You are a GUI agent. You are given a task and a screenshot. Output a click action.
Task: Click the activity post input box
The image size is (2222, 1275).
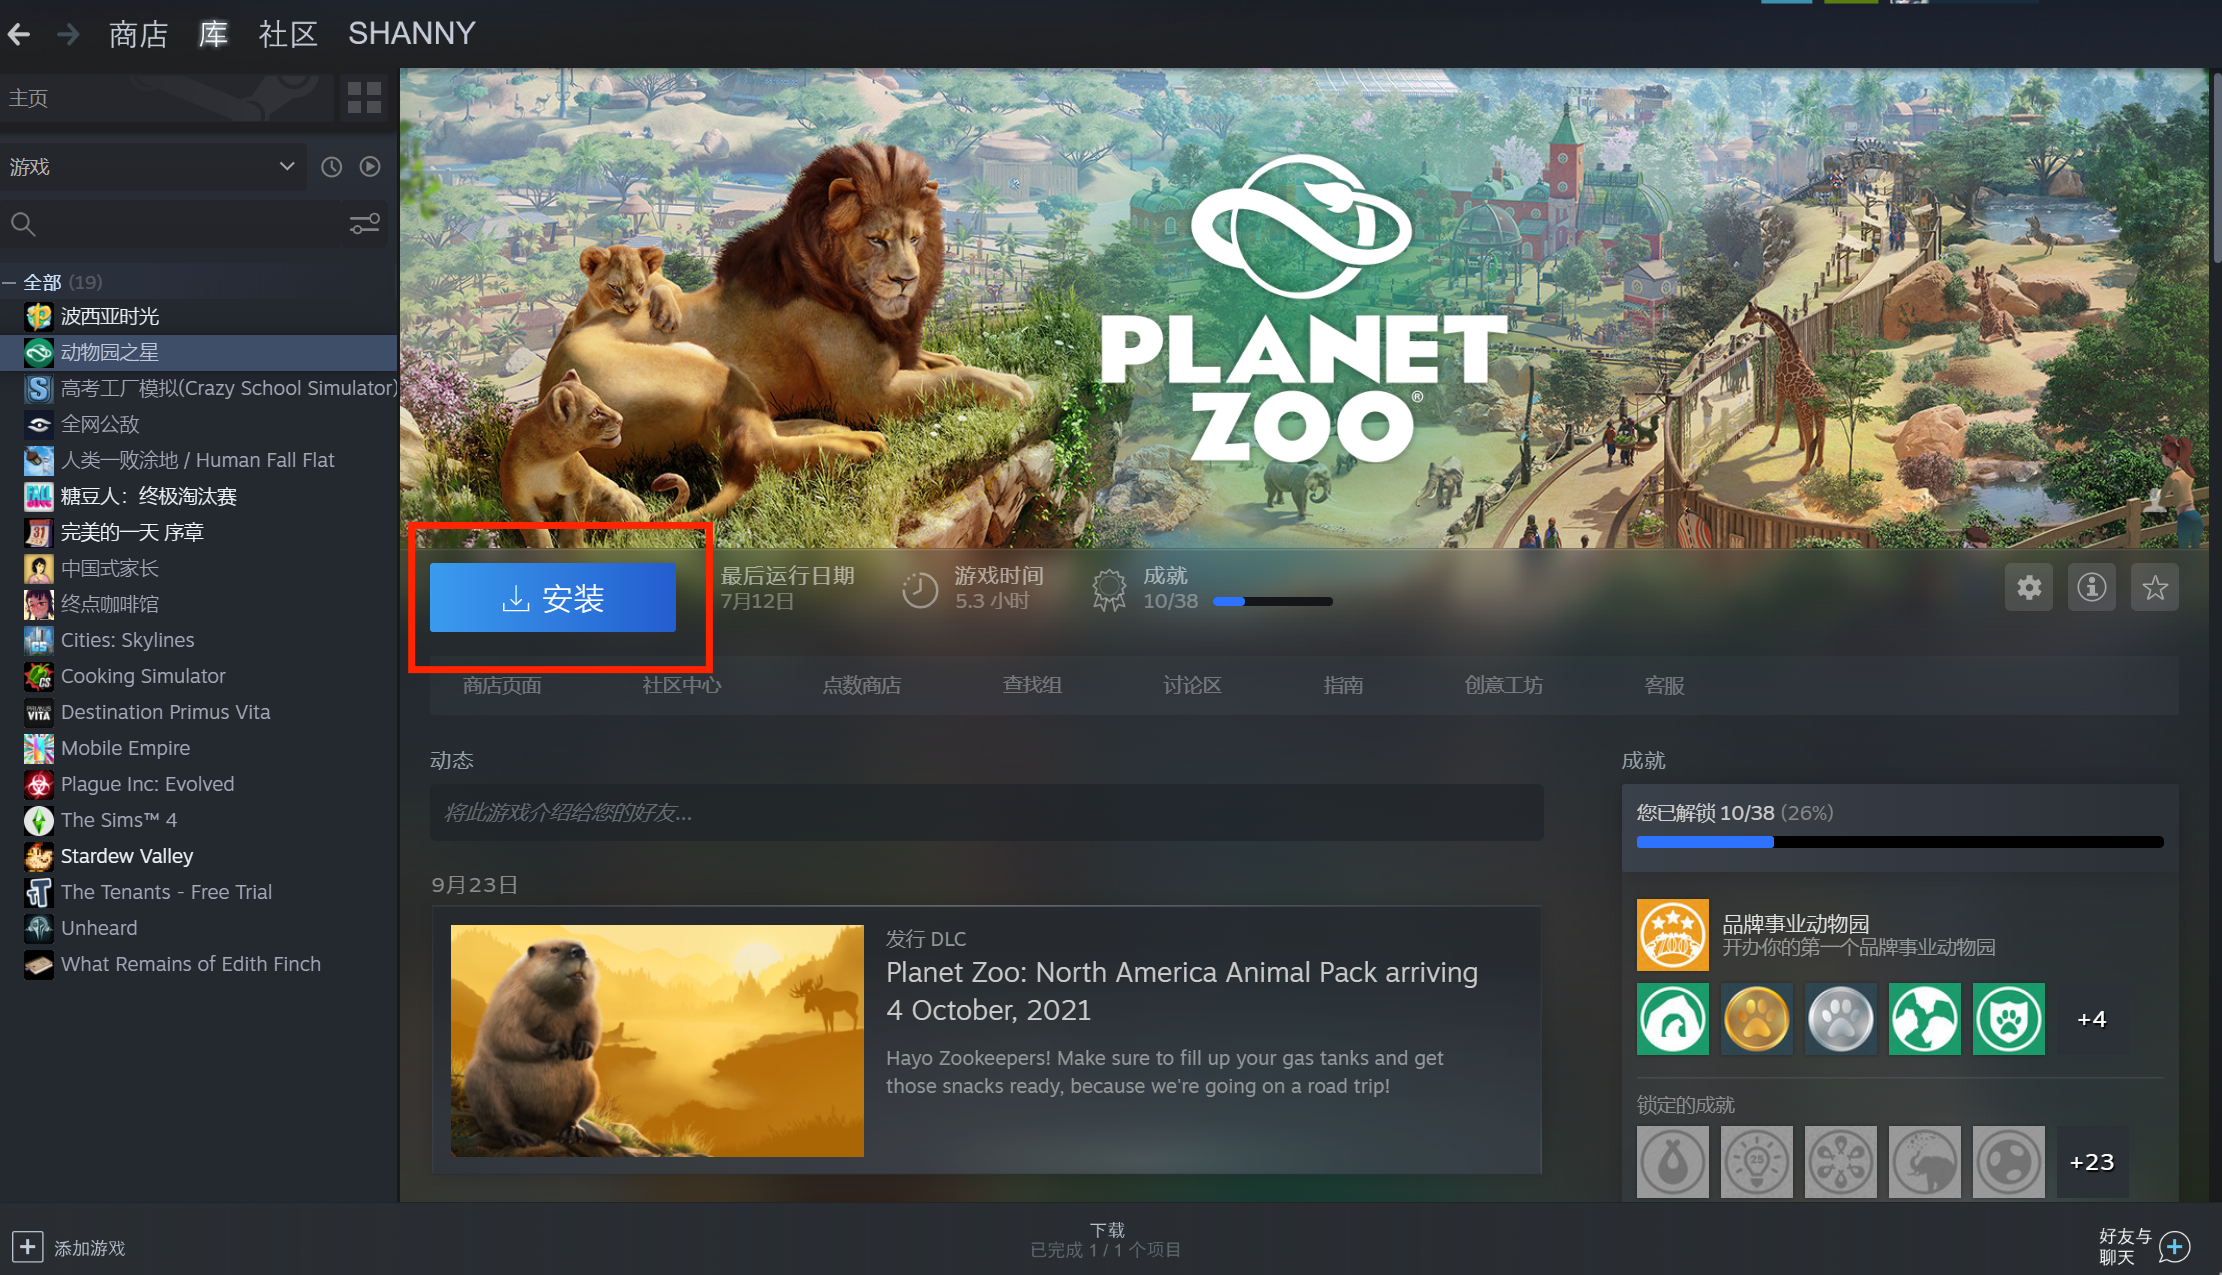pyautogui.click(x=987, y=813)
